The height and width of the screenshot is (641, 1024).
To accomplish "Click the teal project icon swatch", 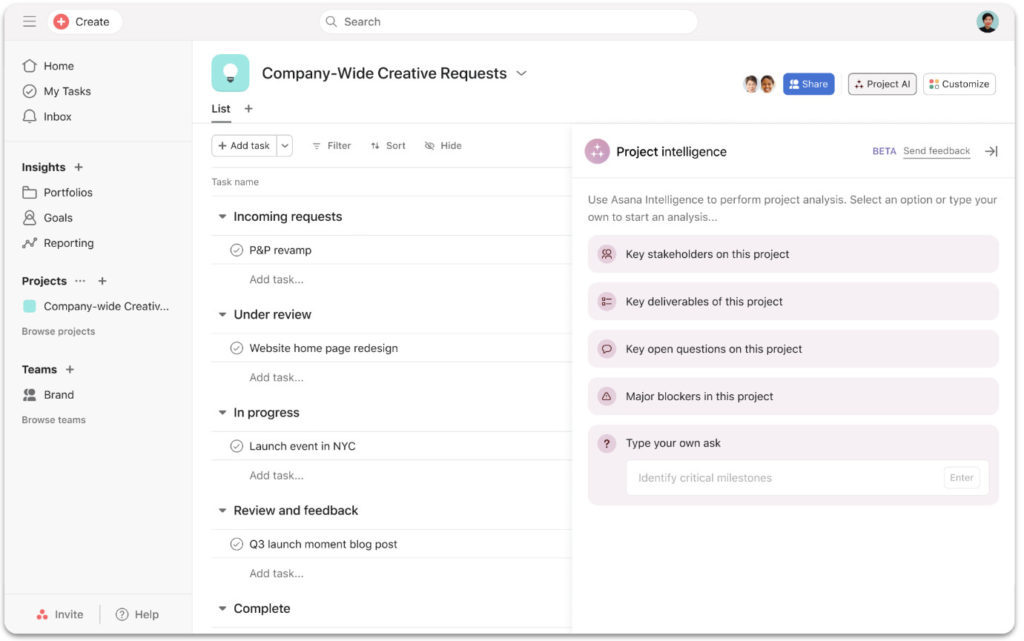I will 230,72.
